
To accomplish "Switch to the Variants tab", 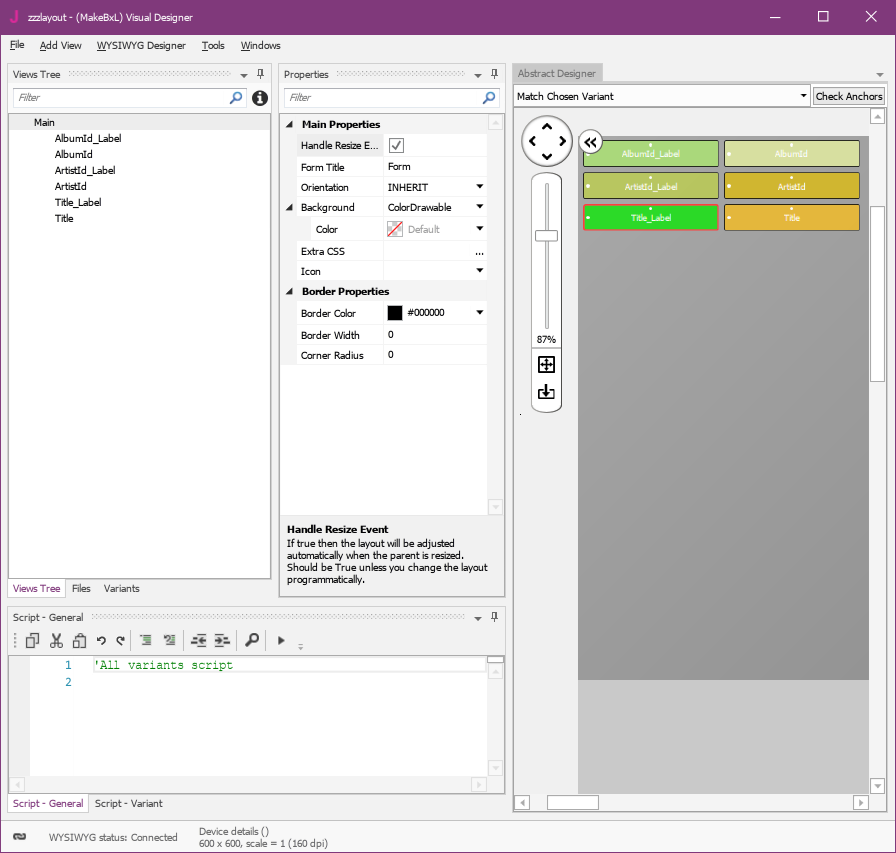I will tap(121, 588).
